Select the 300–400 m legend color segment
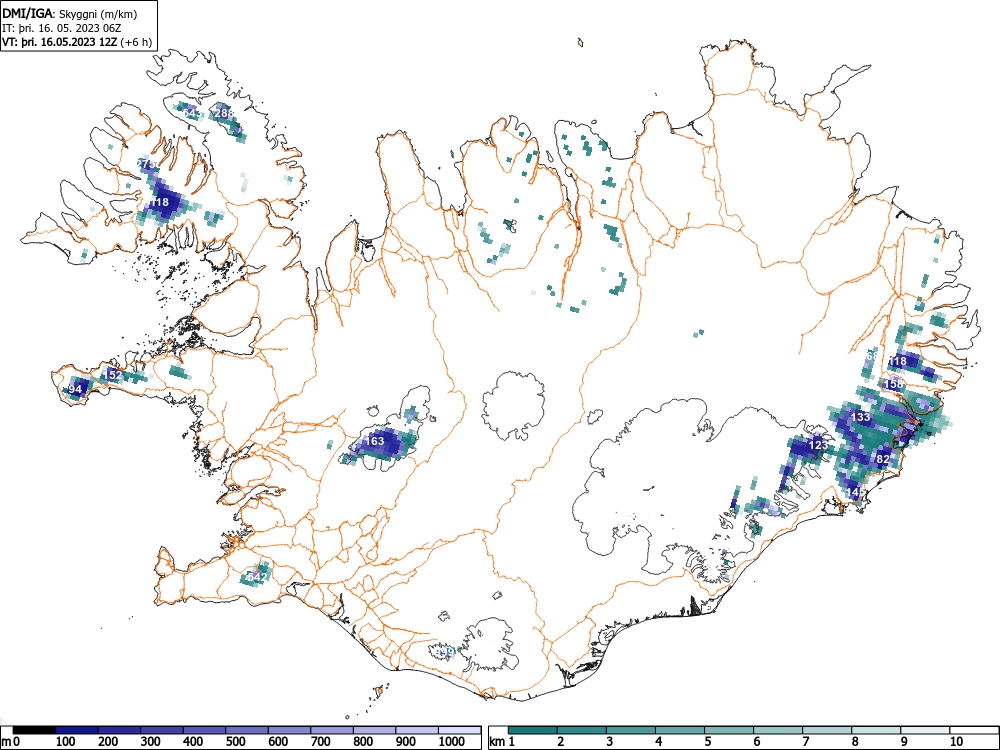This screenshot has height=750, width=1000. (x=162, y=730)
